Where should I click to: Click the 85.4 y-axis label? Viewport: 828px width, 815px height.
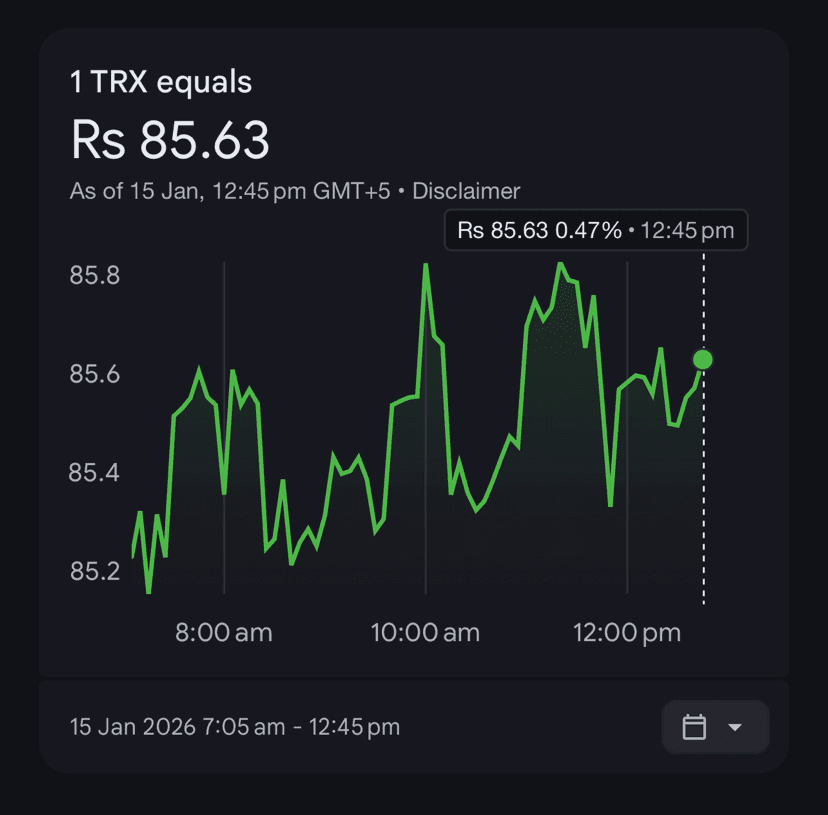click(x=94, y=472)
